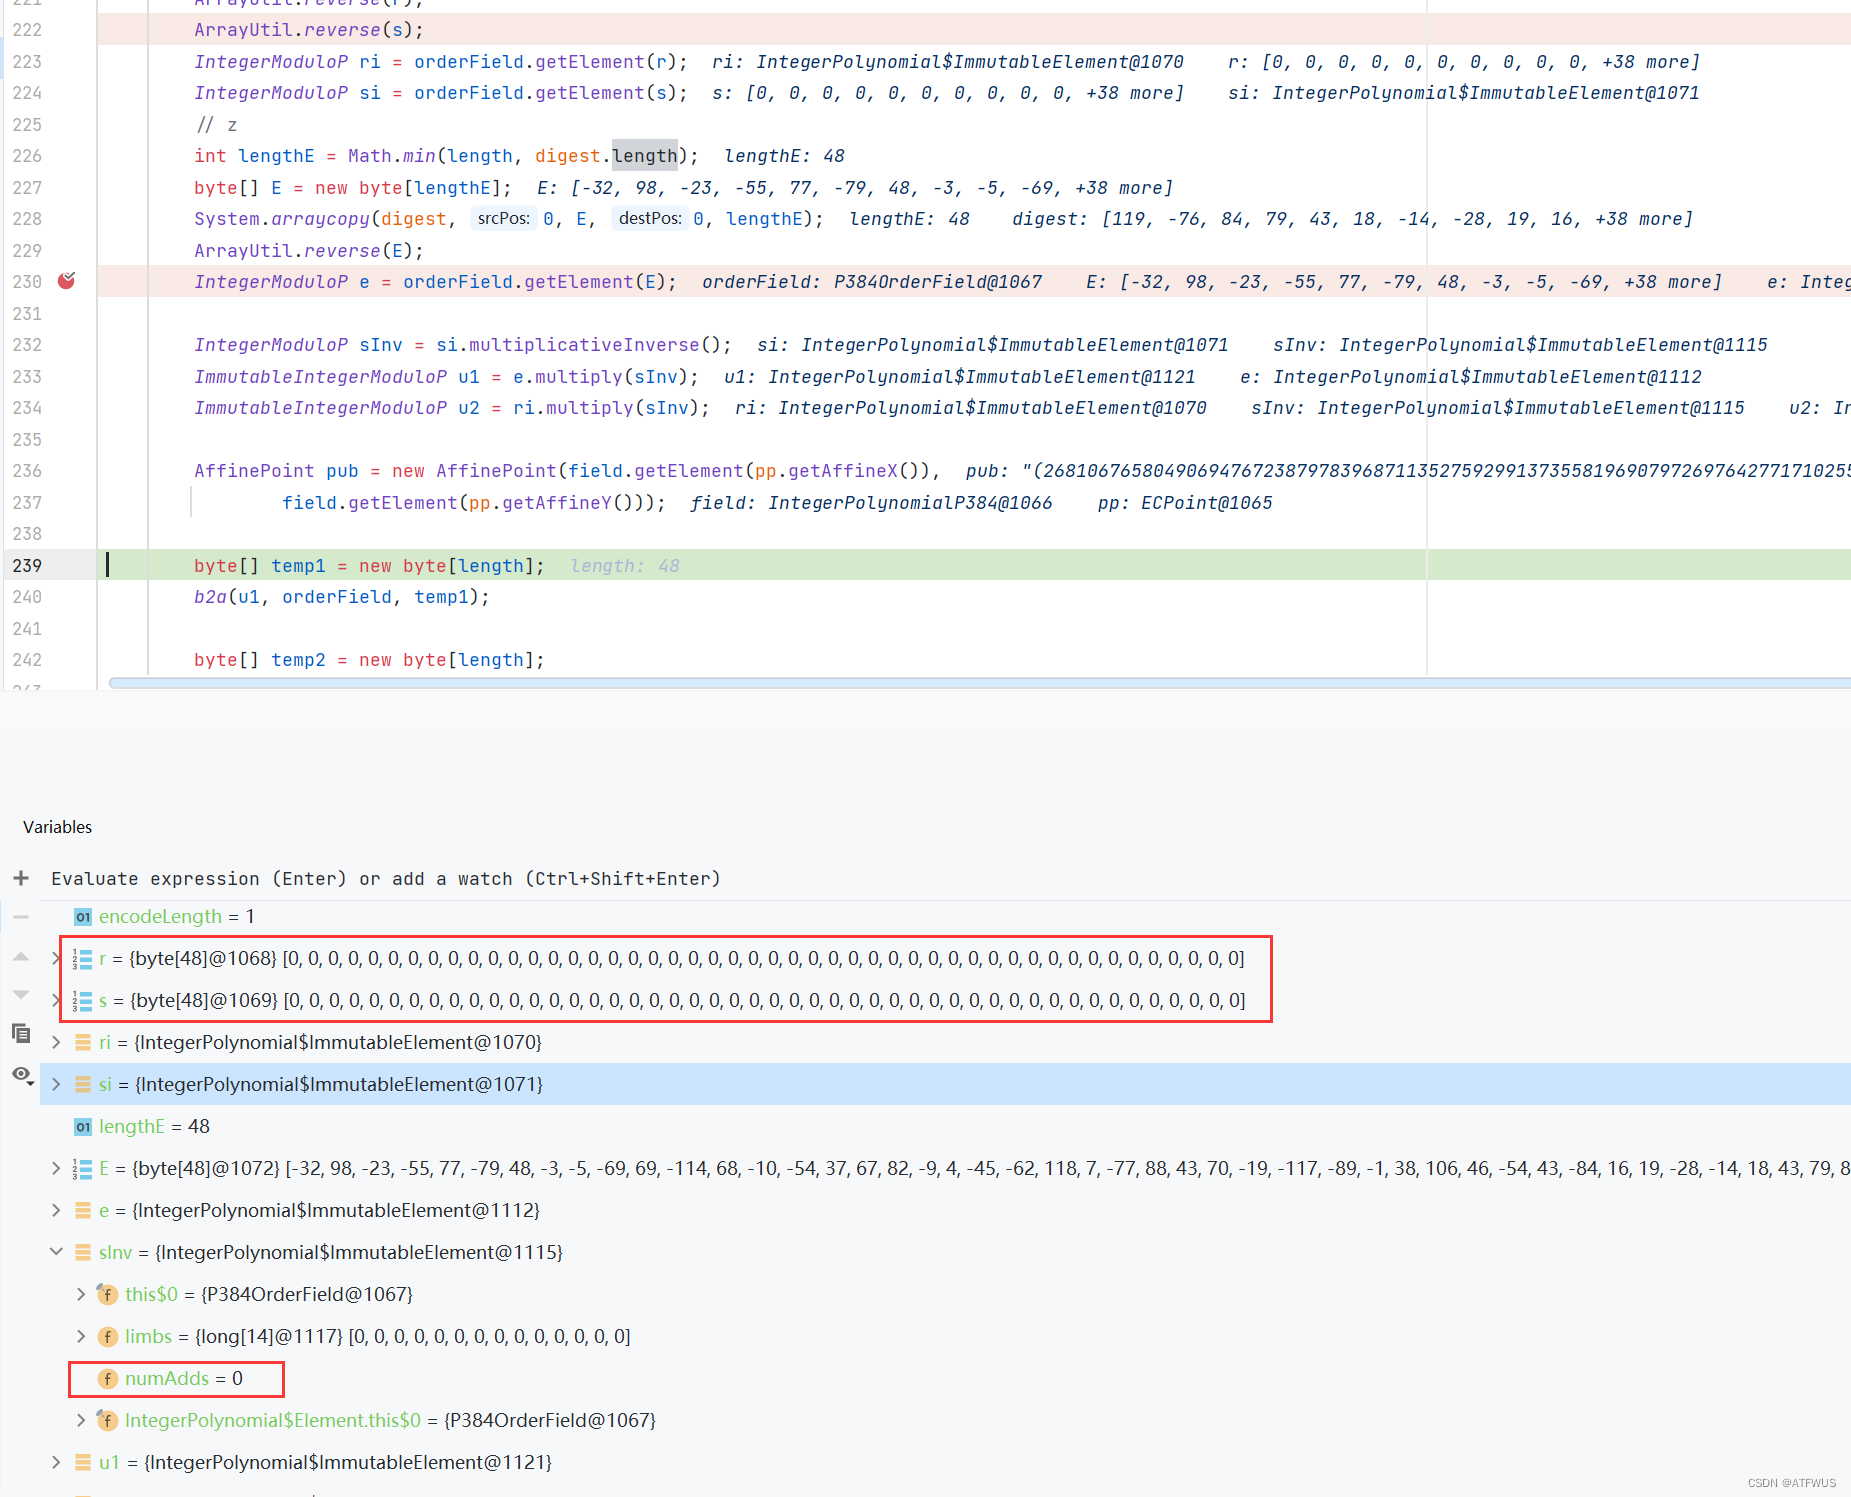Viewport: 1851px width, 1497px height.
Task: Click the remove watch minus icon
Action: [x=21, y=916]
